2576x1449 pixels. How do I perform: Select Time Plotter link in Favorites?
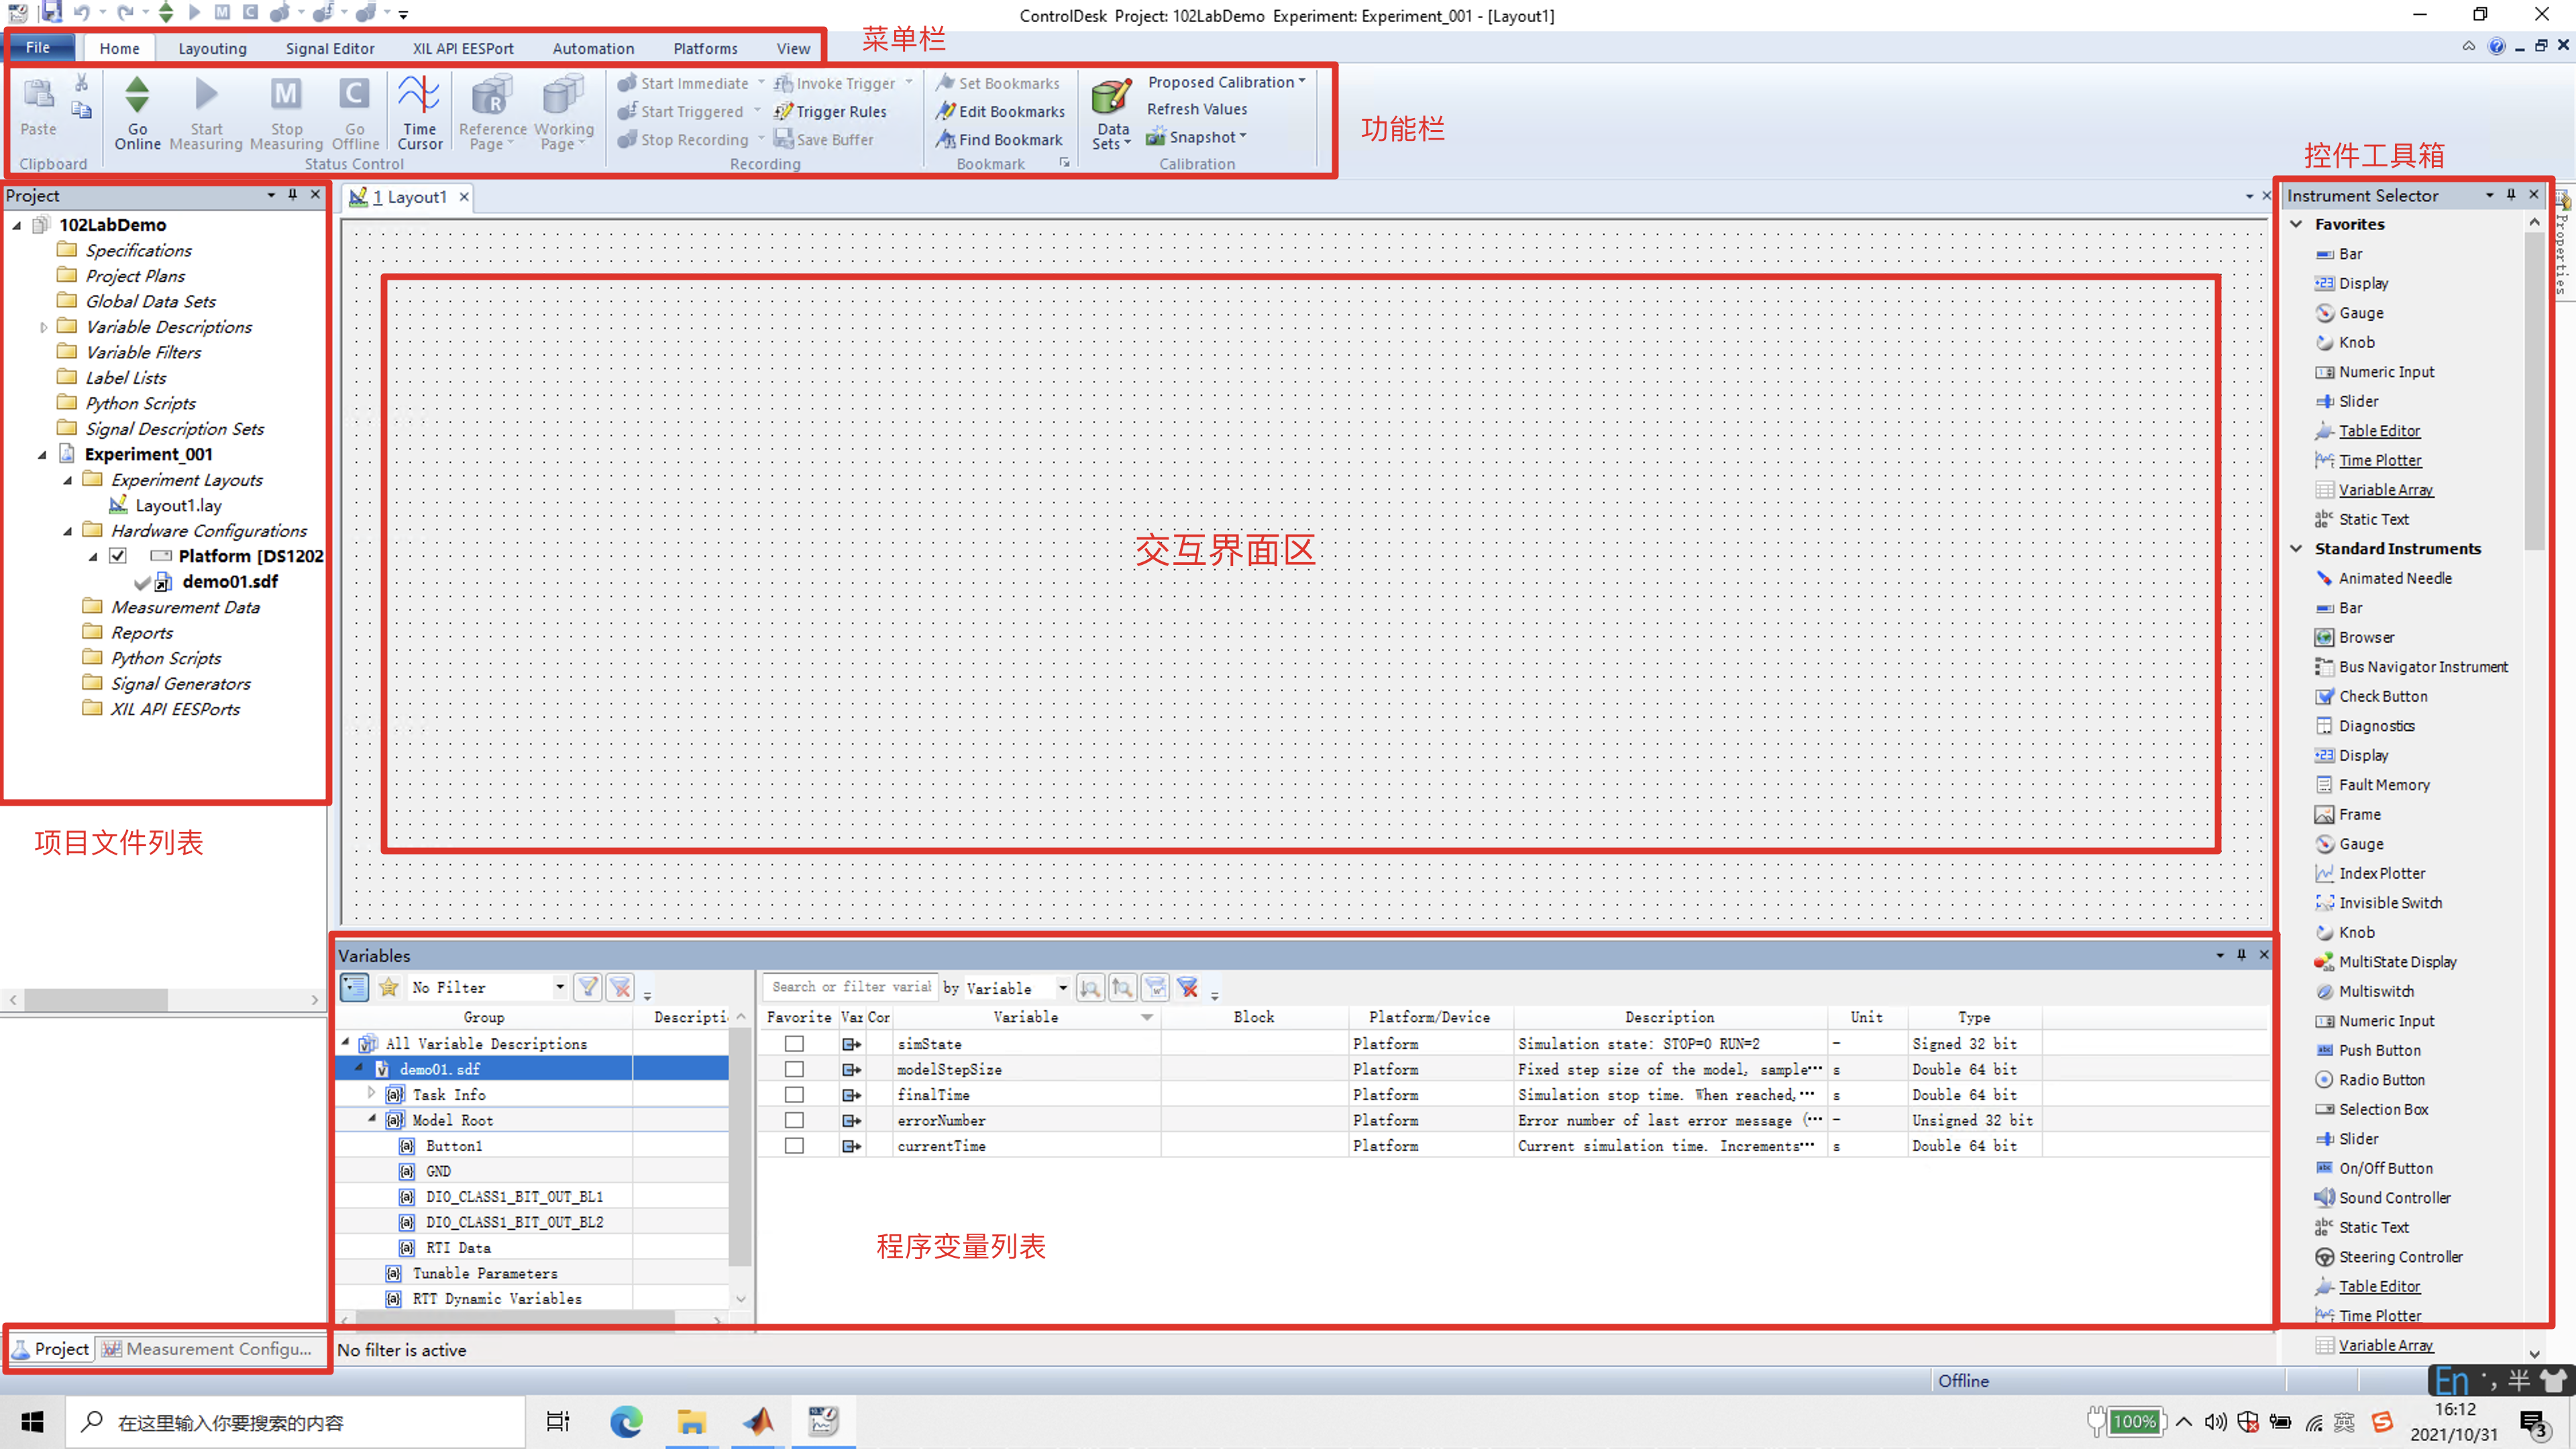tap(2380, 460)
